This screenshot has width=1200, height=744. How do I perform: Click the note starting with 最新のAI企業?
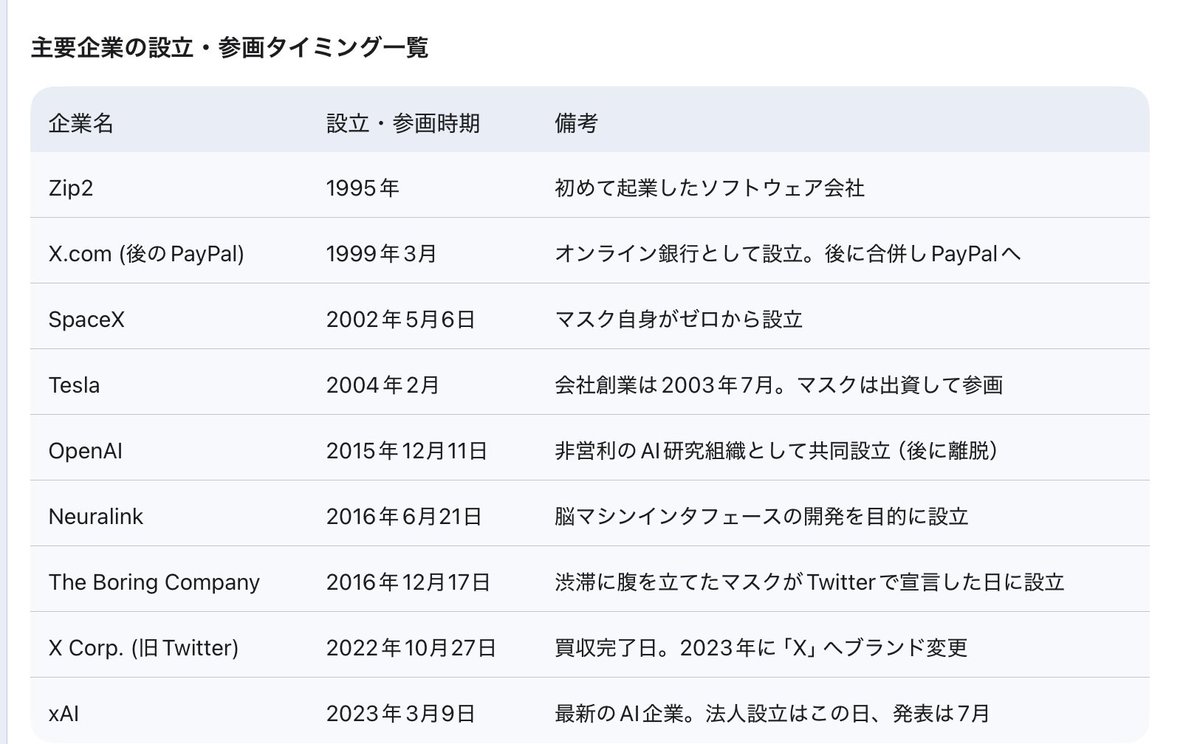[772, 714]
